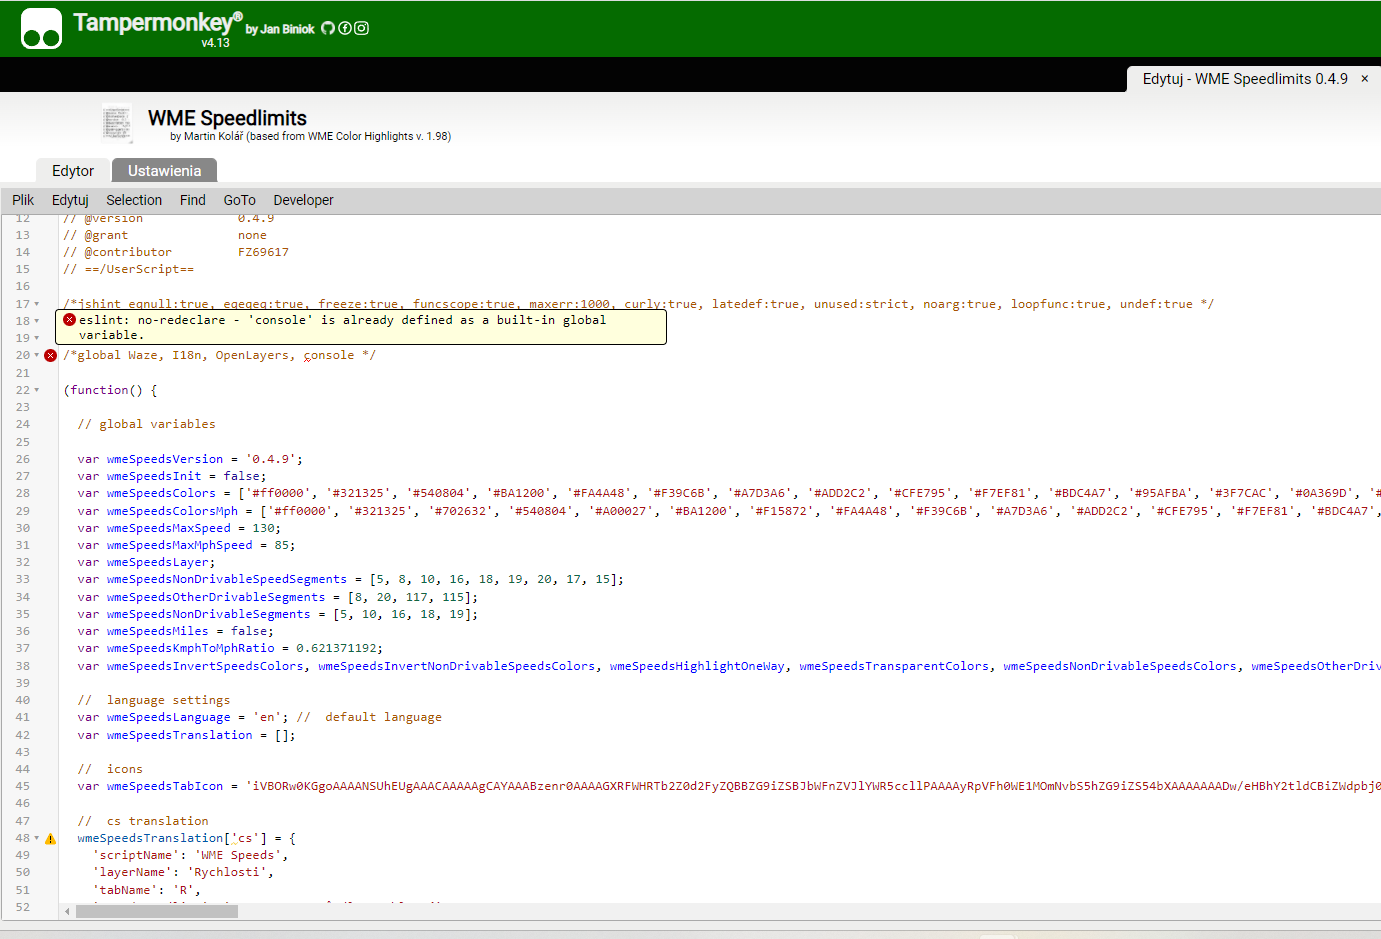Click the '// icons' comment line

[110, 769]
